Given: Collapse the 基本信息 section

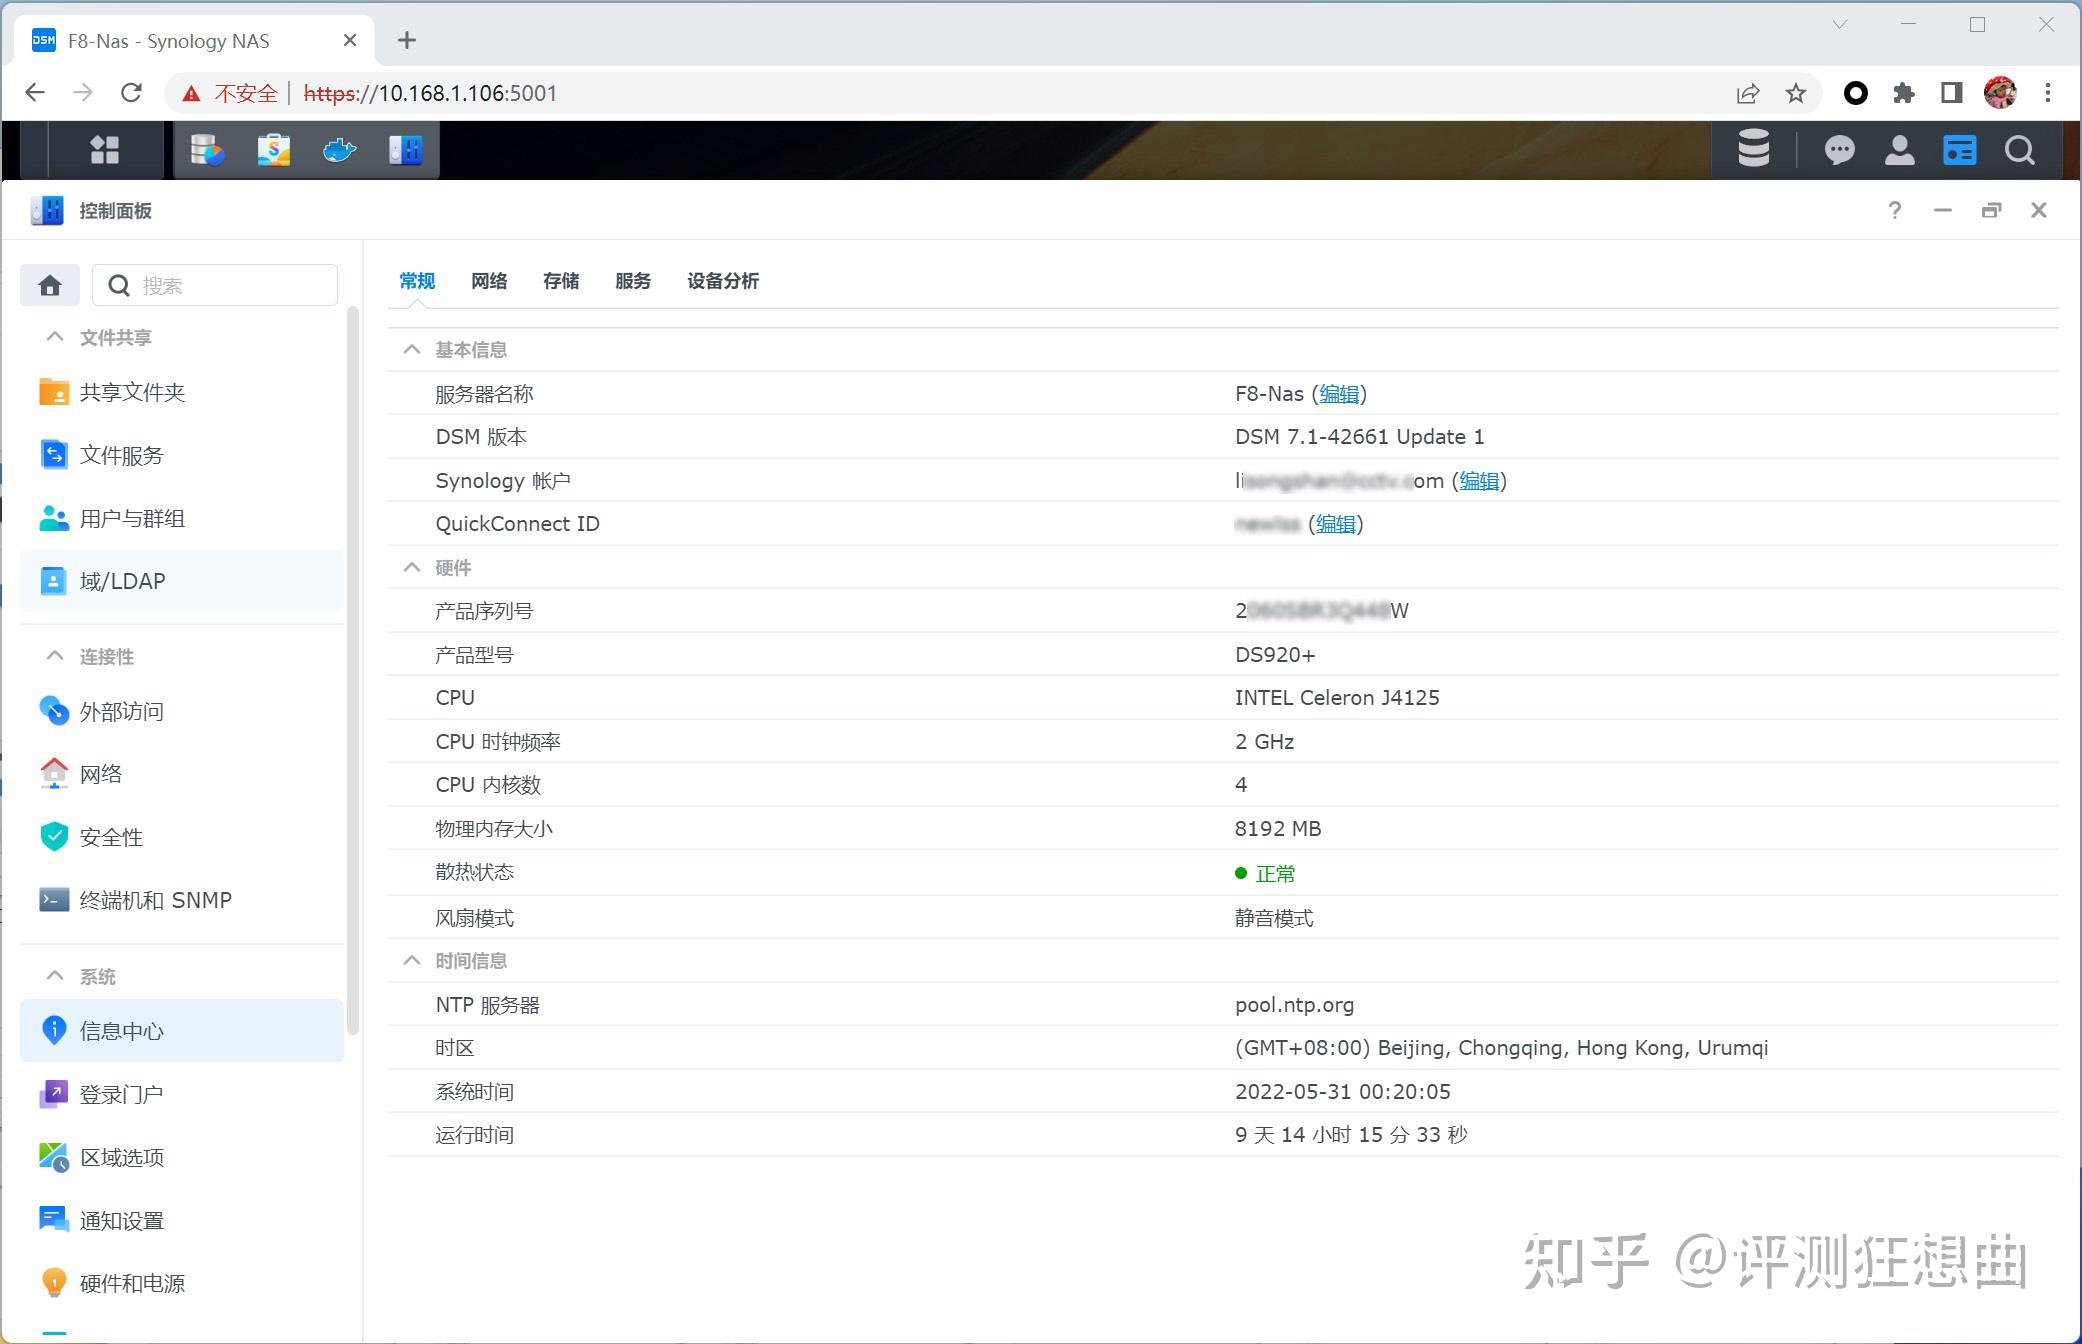Looking at the screenshot, I should (411, 349).
